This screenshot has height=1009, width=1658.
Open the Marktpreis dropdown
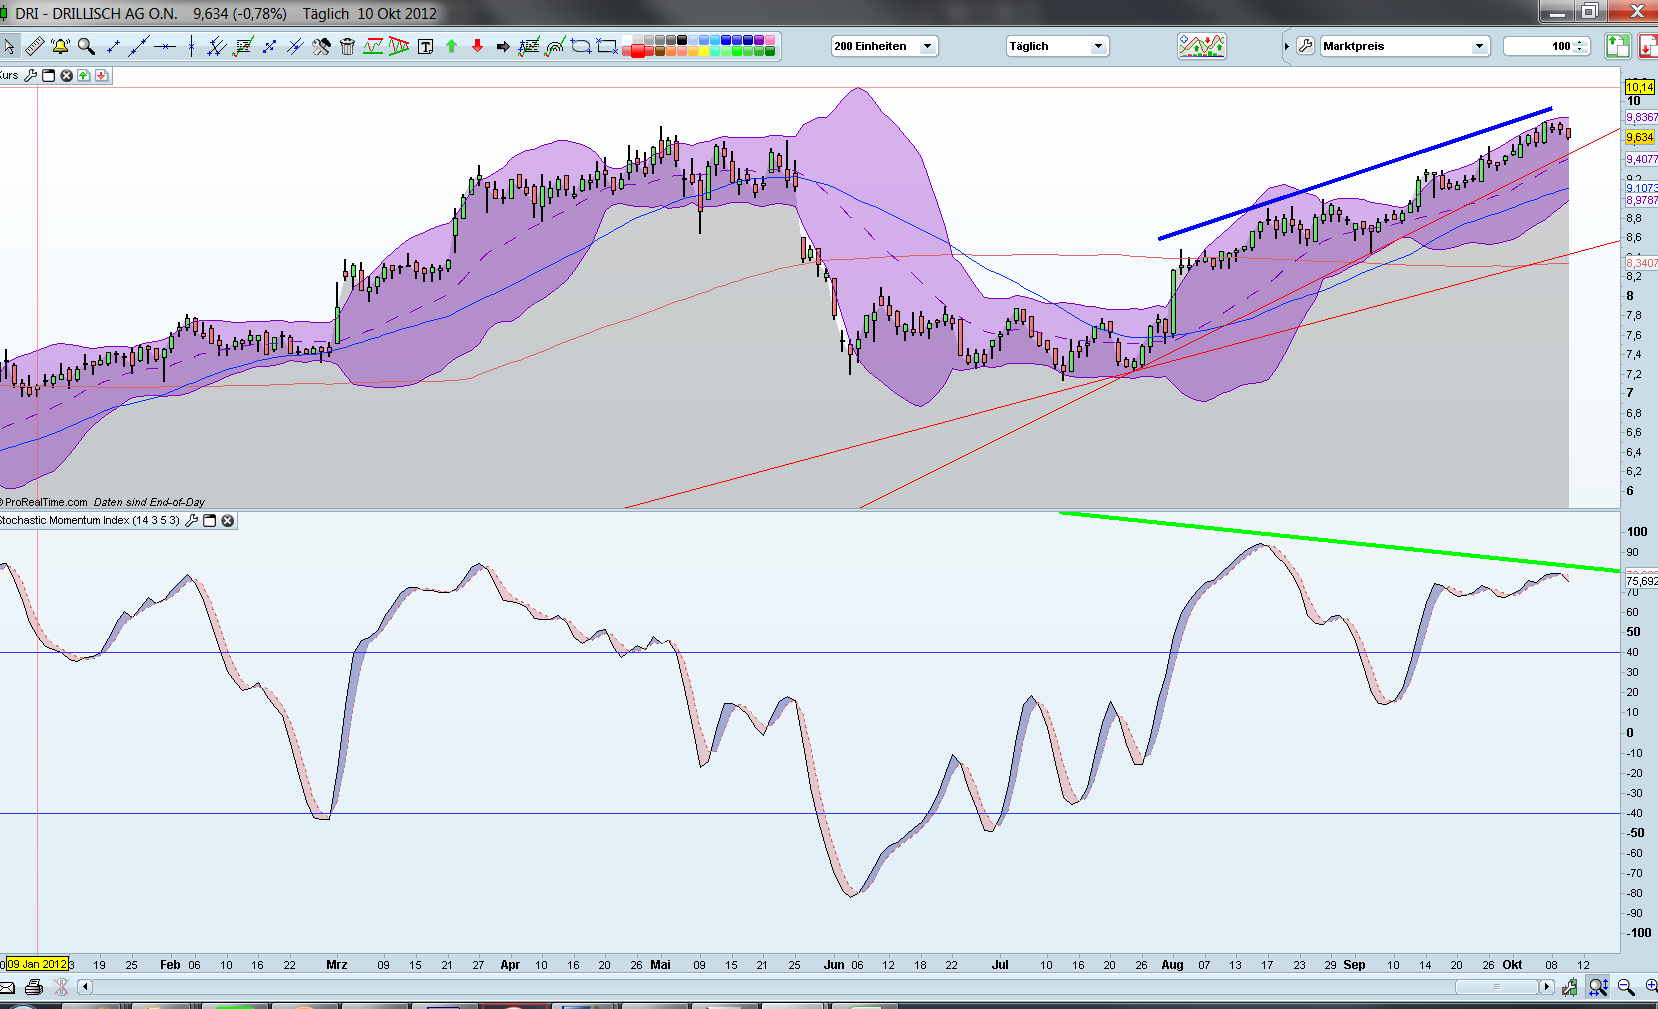coord(1405,46)
